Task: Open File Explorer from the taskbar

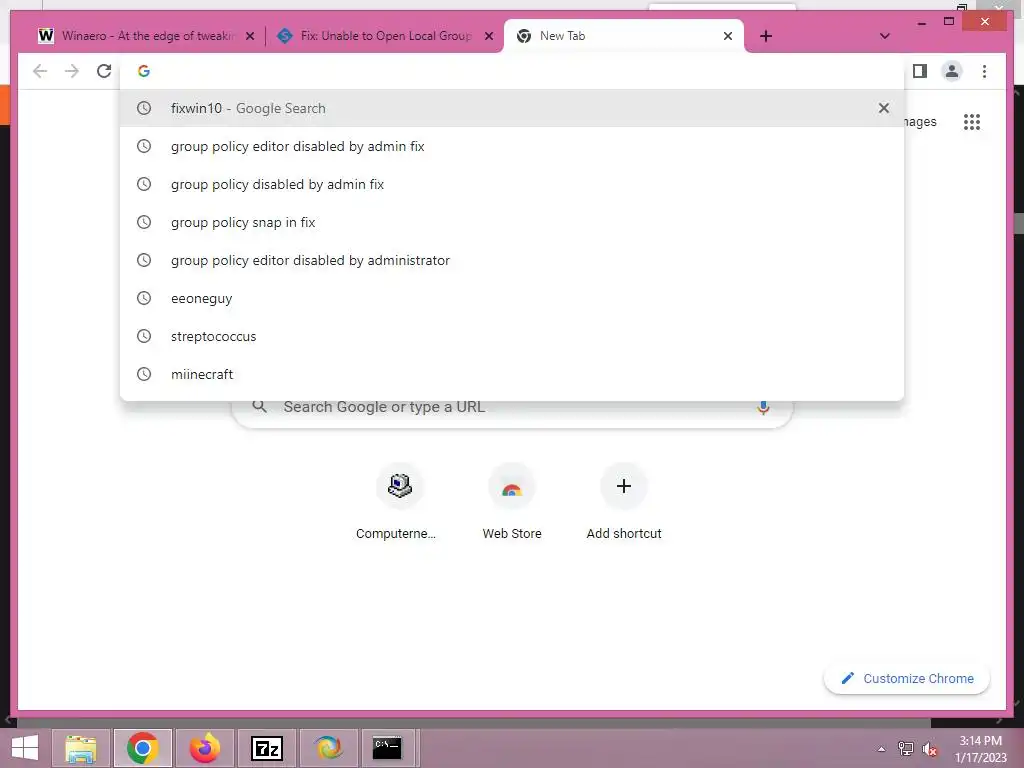Action: (x=81, y=748)
